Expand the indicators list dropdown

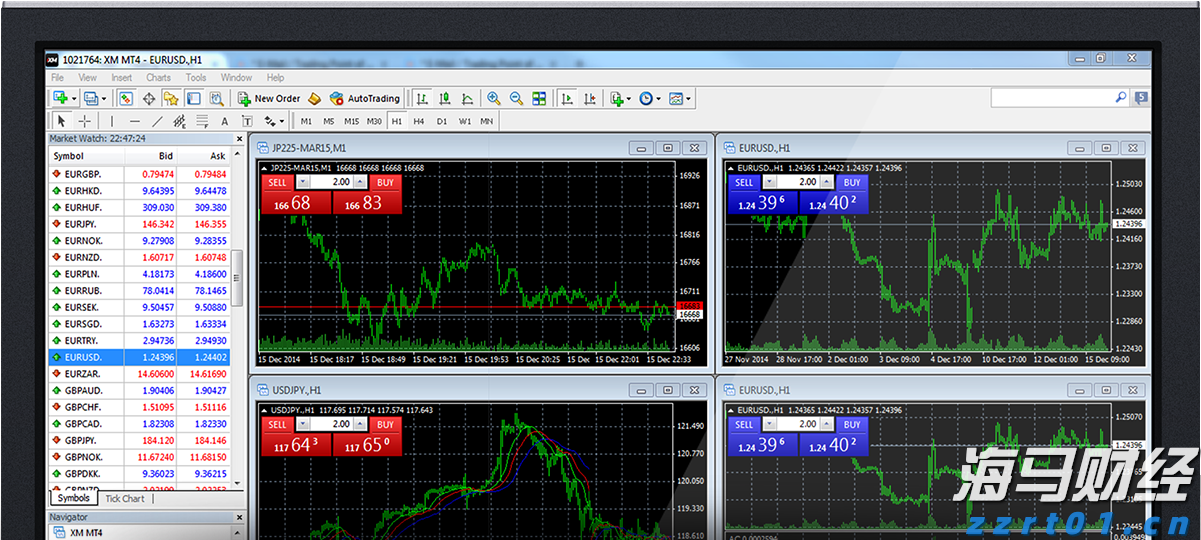pos(628,99)
